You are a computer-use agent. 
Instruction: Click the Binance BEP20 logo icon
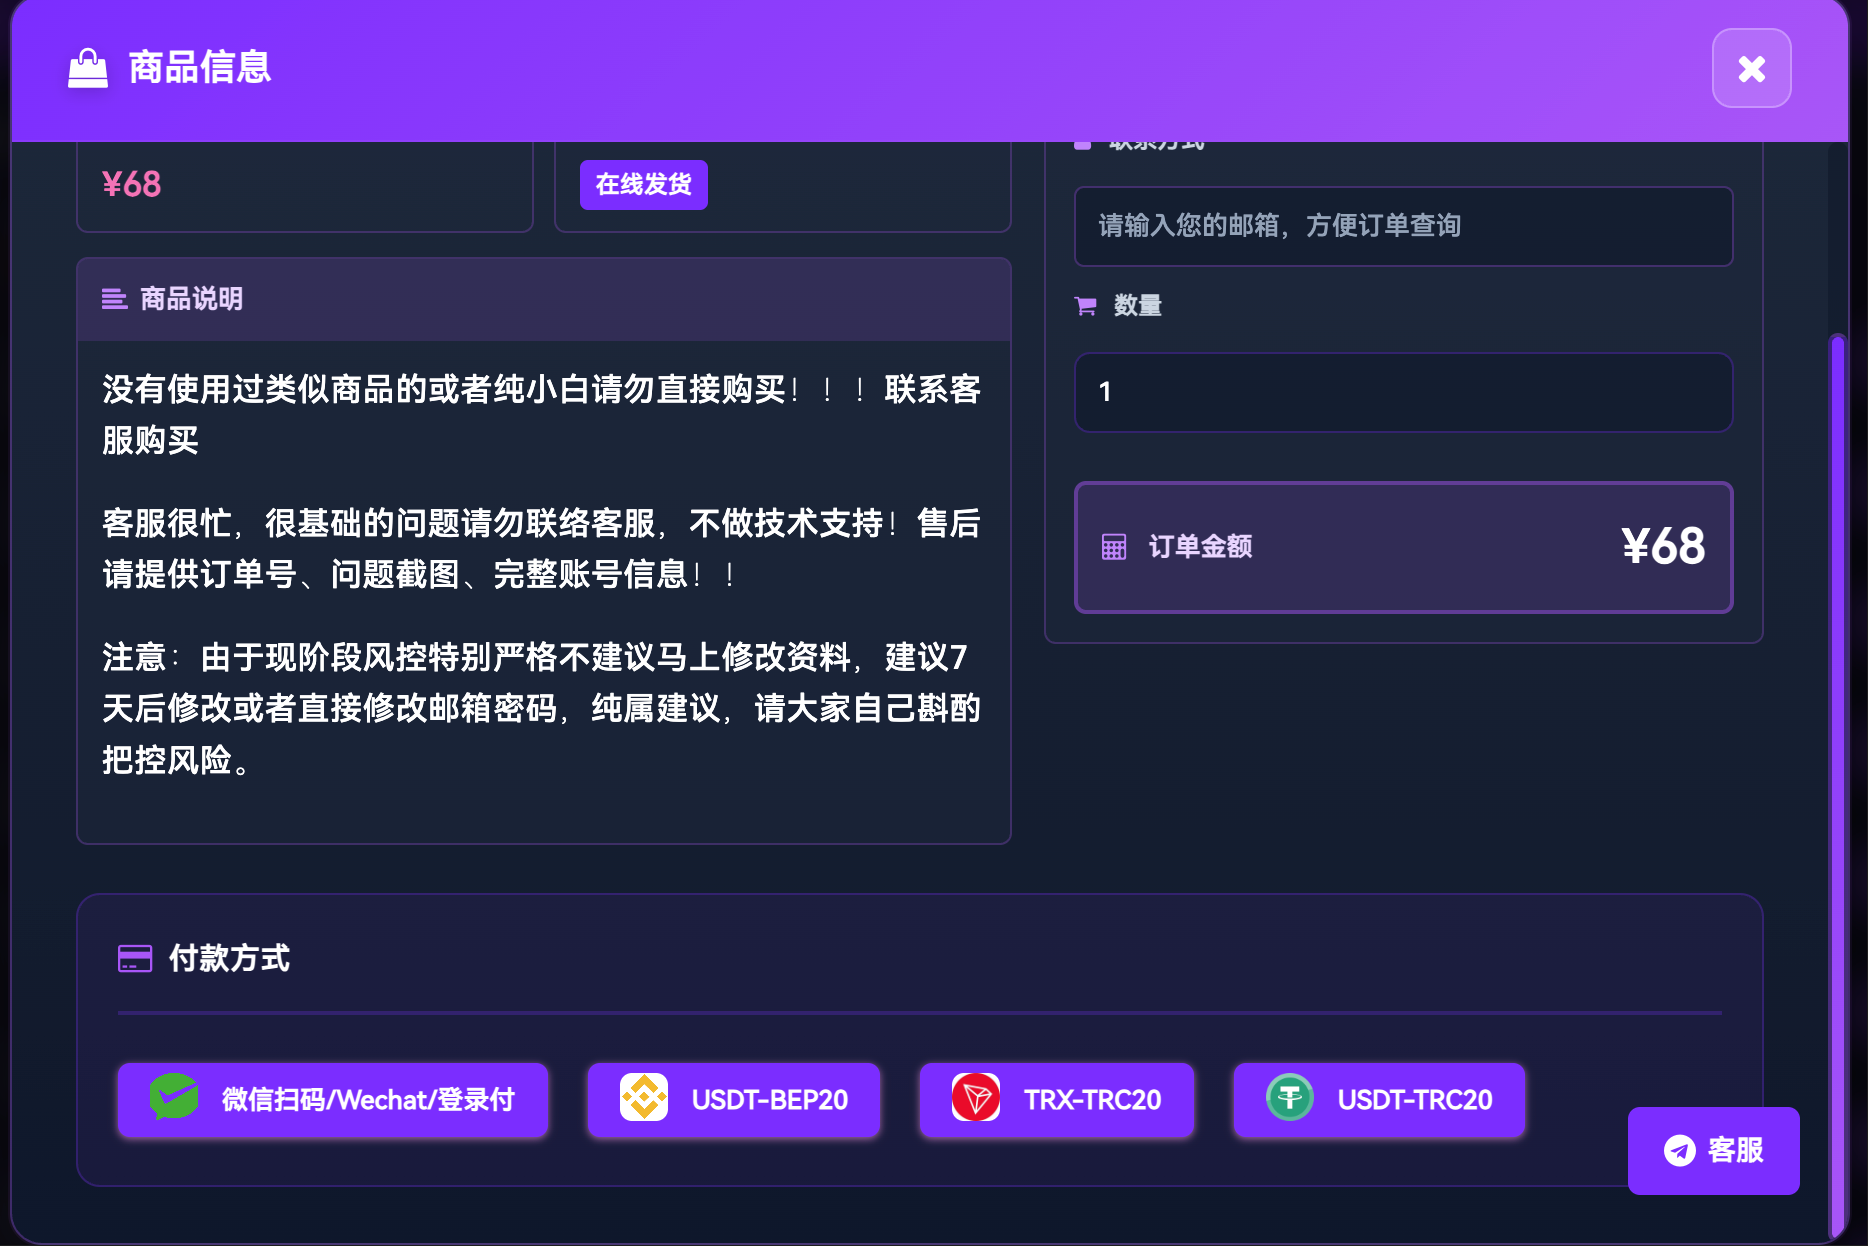[x=644, y=1098]
